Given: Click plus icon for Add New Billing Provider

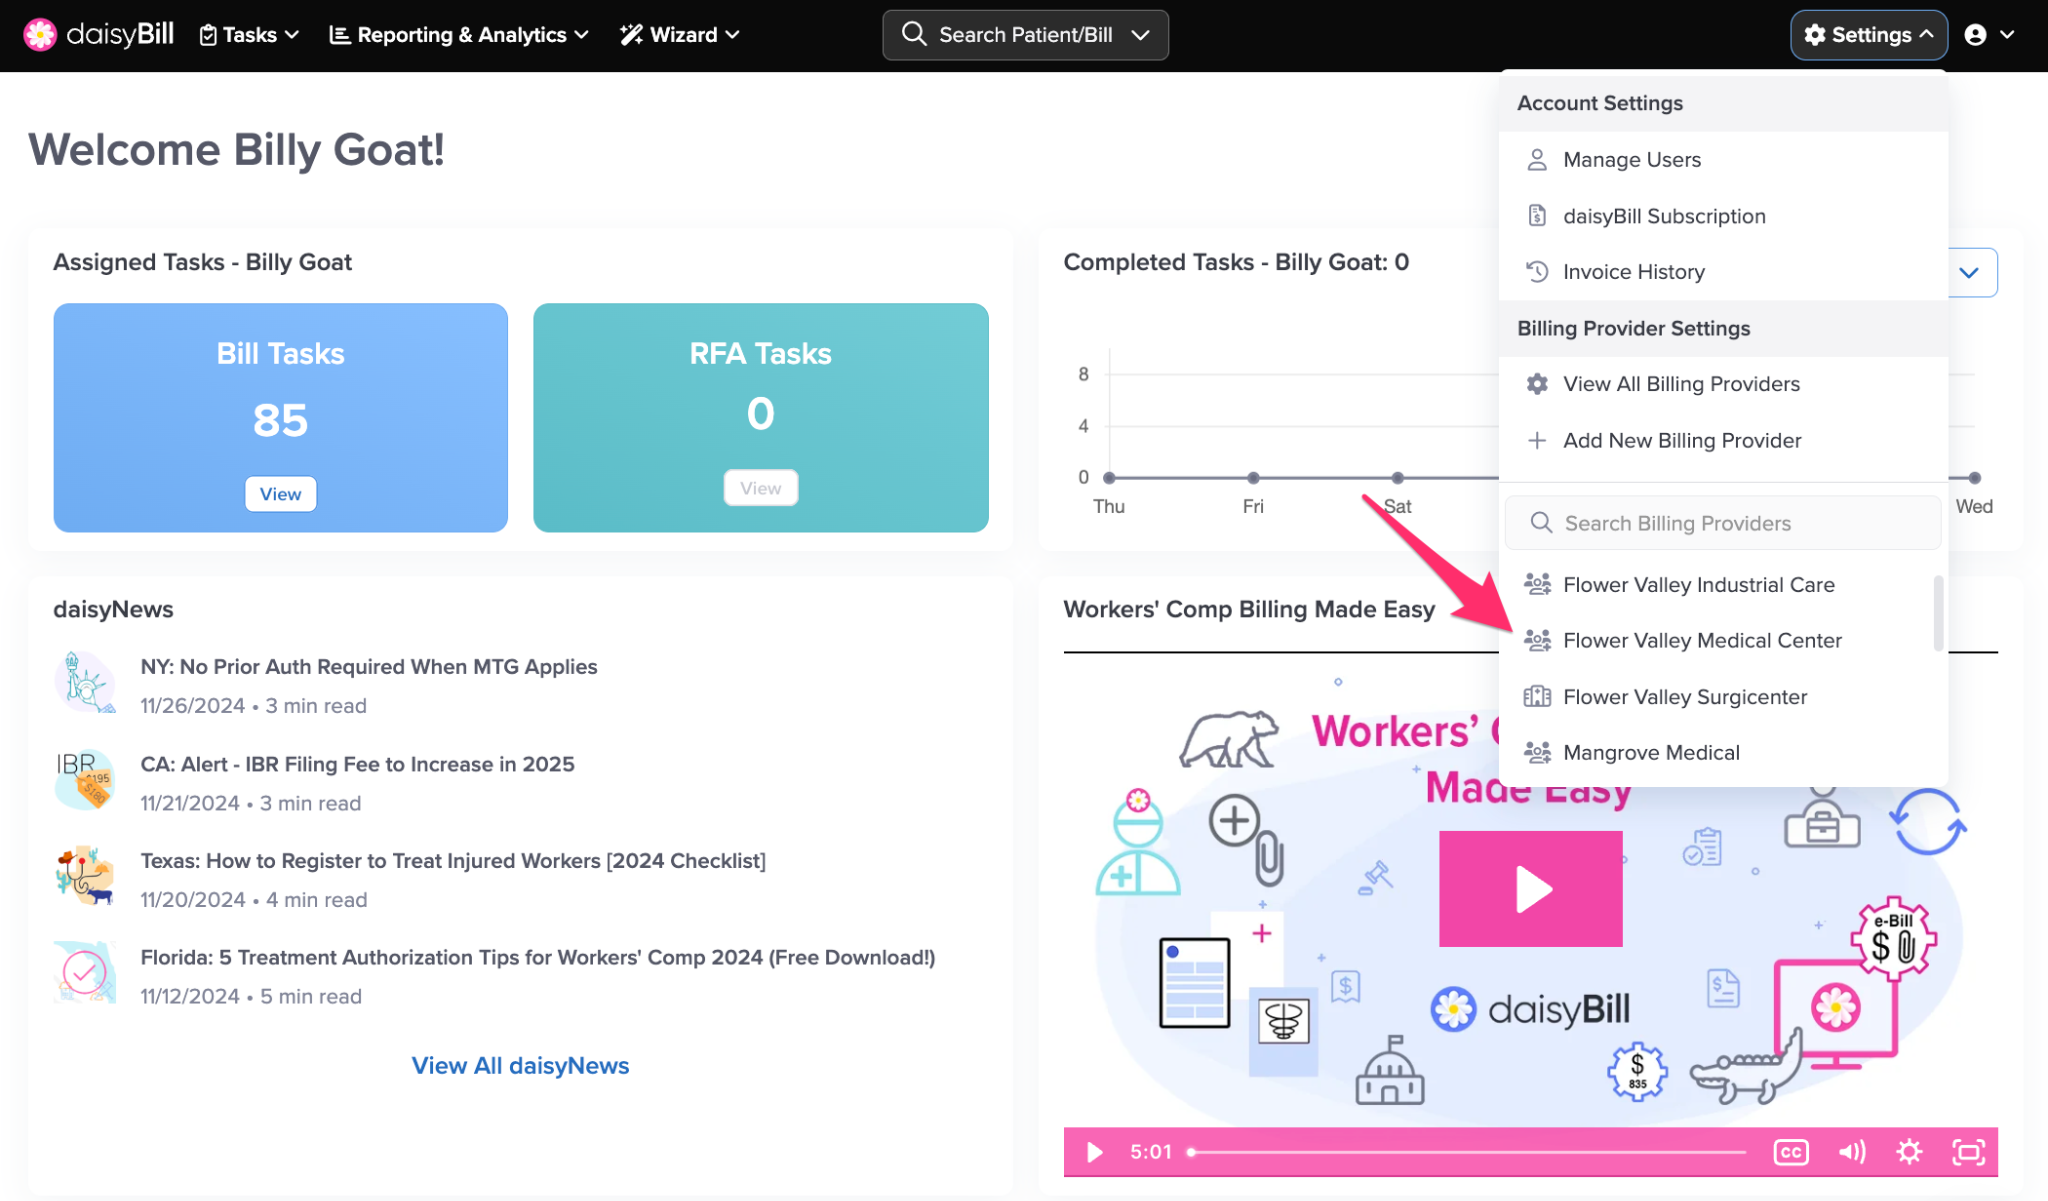Looking at the screenshot, I should pyautogui.click(x=1537, y=441).
